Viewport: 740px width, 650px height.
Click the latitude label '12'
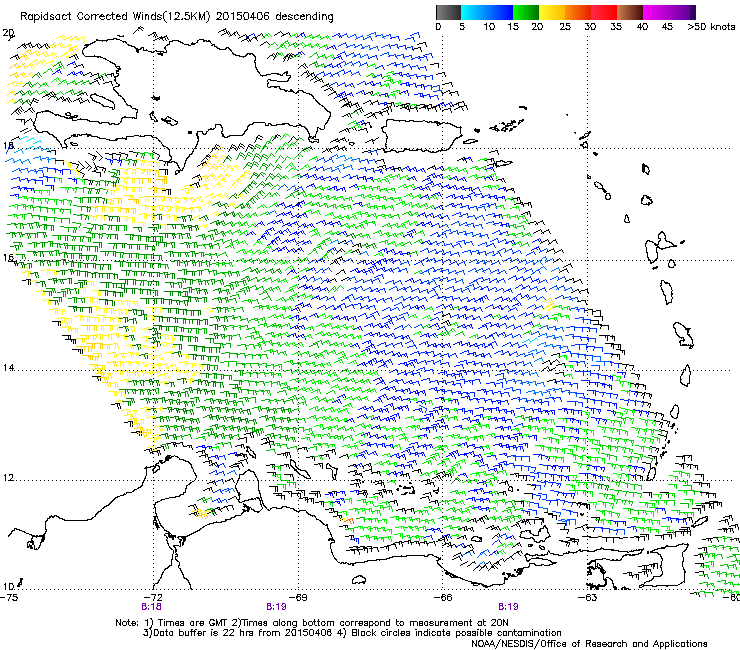(x=8, y=478)
